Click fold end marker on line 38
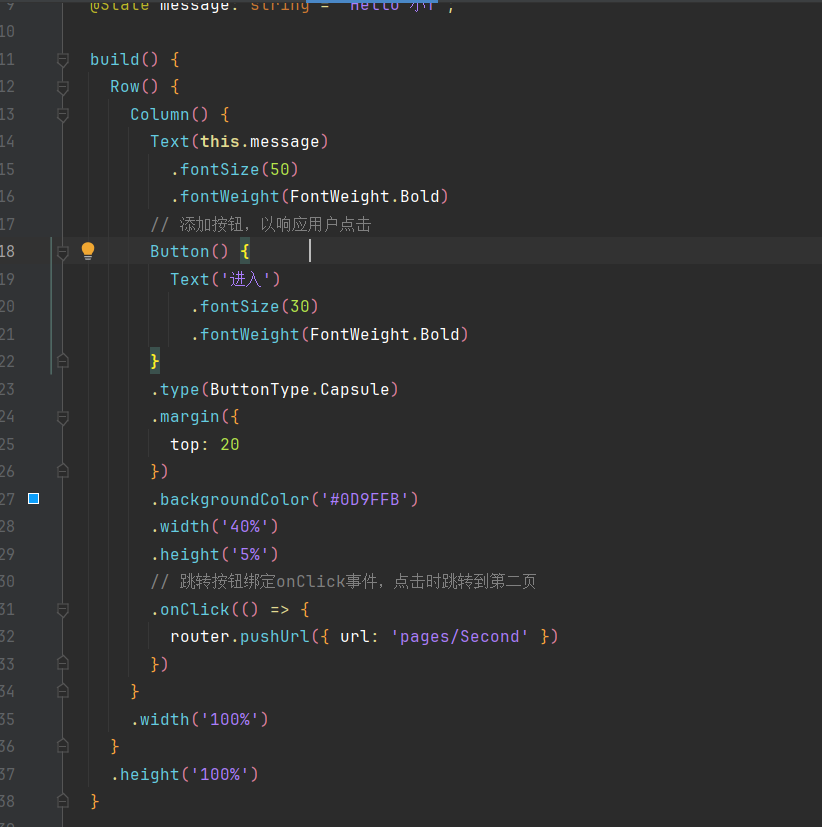 63,801
